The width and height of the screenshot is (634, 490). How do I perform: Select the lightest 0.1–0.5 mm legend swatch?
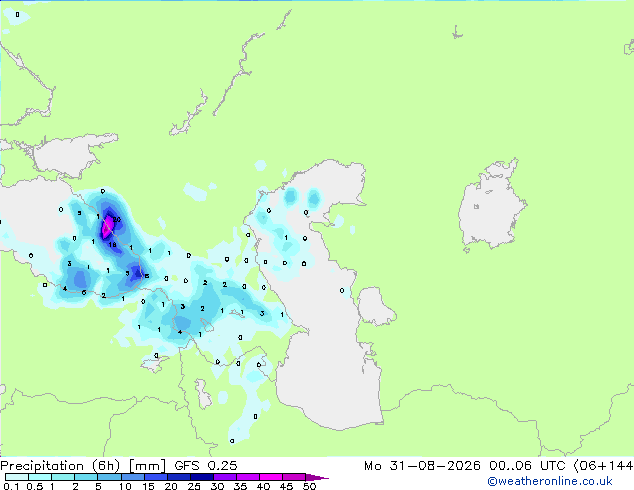(x=17, y=477)
